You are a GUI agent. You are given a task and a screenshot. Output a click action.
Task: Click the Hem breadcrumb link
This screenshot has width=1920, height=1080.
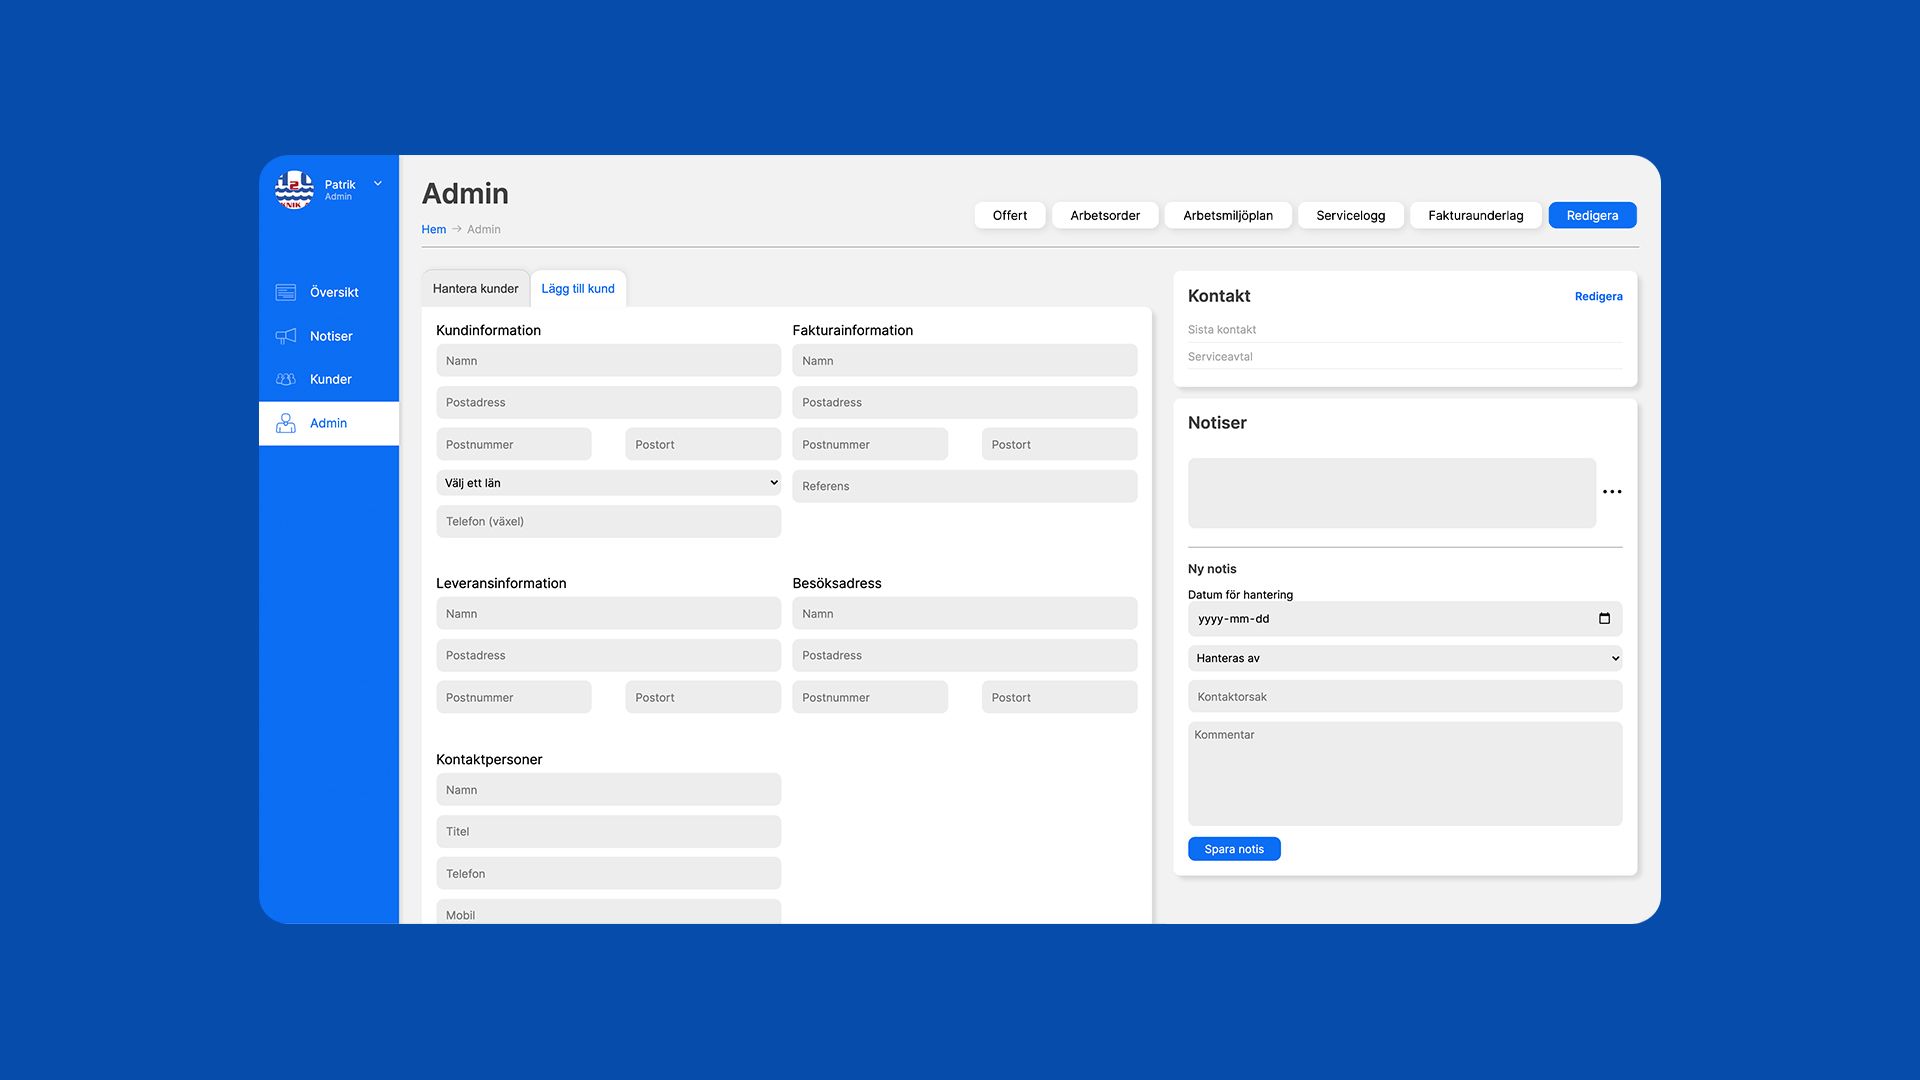pyautogui.click(x=433, y=229)
